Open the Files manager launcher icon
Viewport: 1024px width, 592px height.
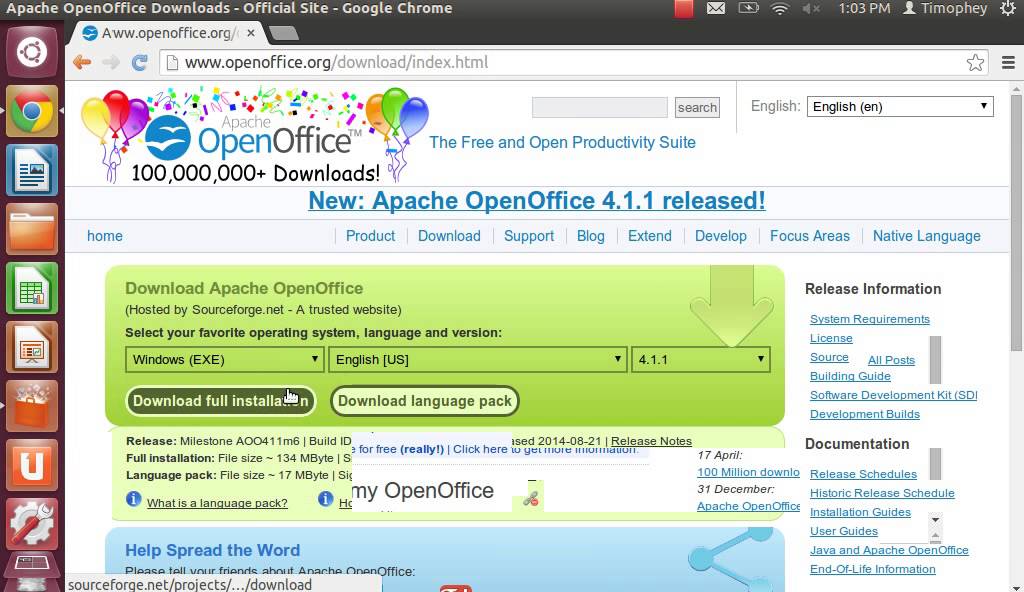click(x=31, y=229)
